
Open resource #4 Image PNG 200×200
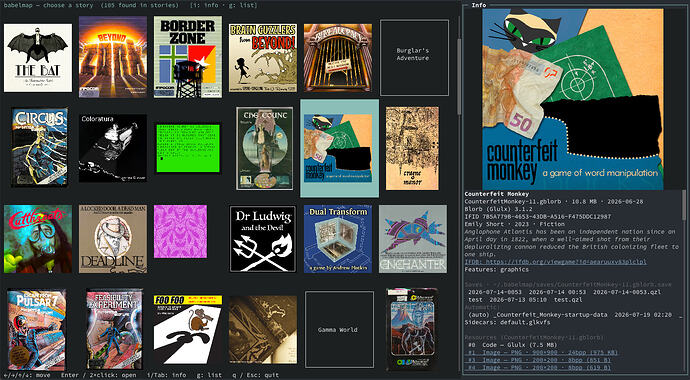coord(539,368)
